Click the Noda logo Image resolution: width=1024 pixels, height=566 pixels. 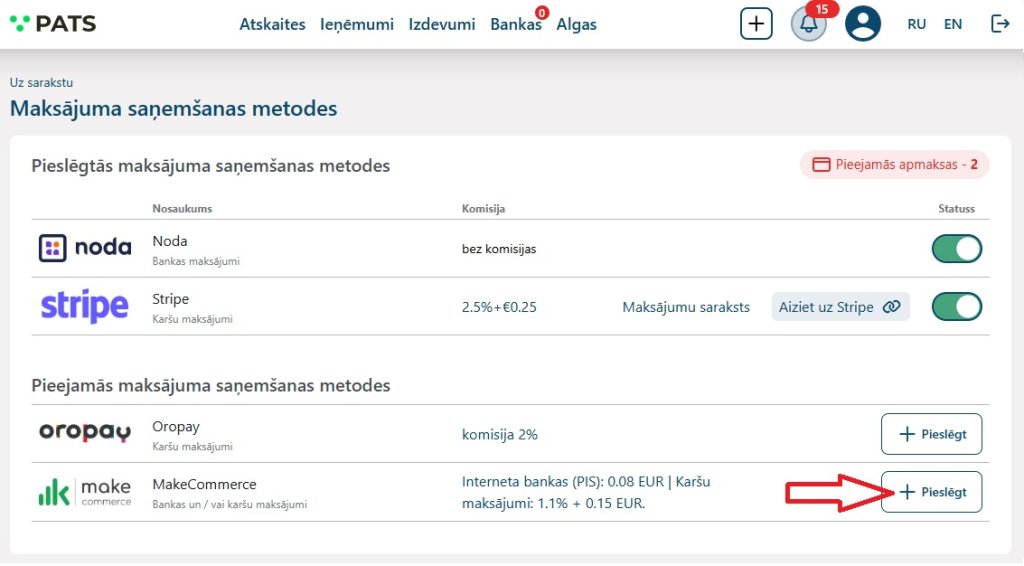point(85,248)
